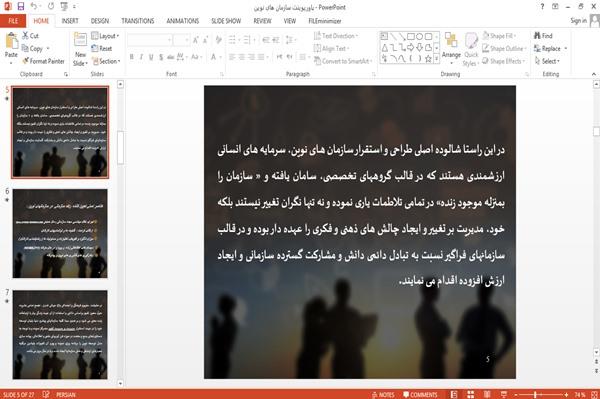Select the Format Painter tool
This screenshot has height=399, width=600.
coord(43,61)
